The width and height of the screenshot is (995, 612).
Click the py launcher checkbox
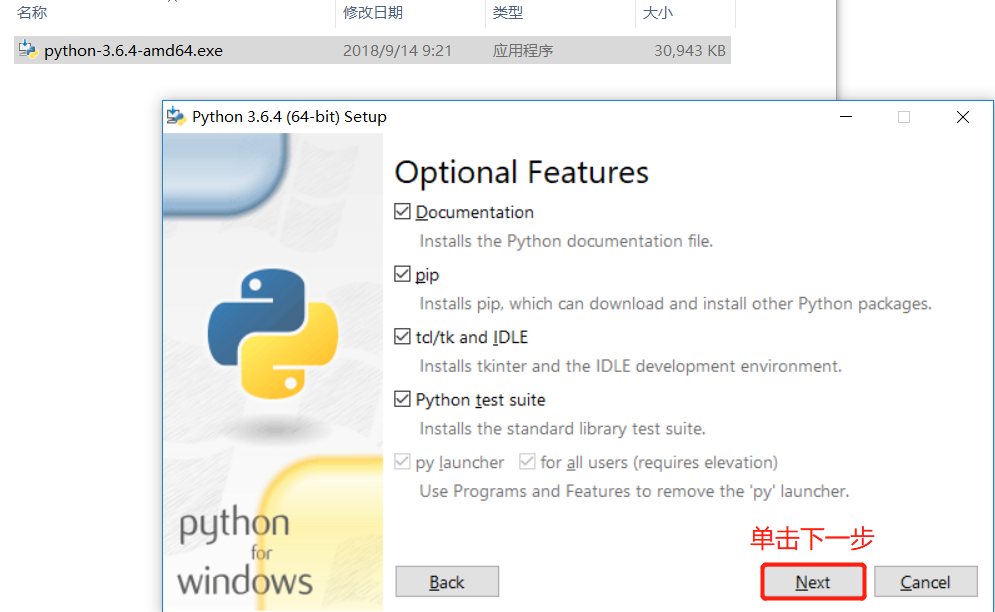coord(403,462)
